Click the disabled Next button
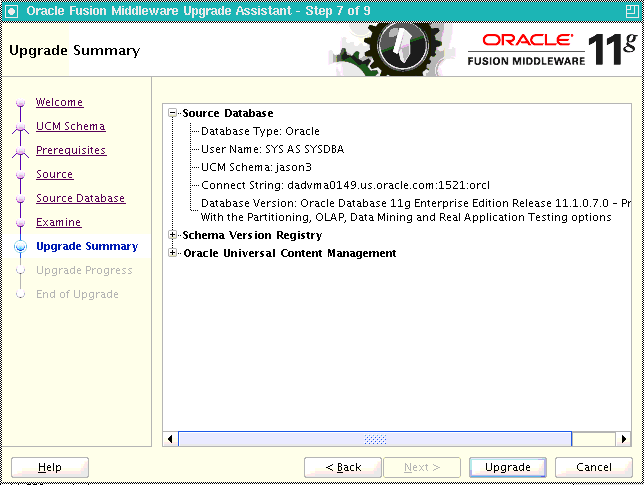 point(422,467)
